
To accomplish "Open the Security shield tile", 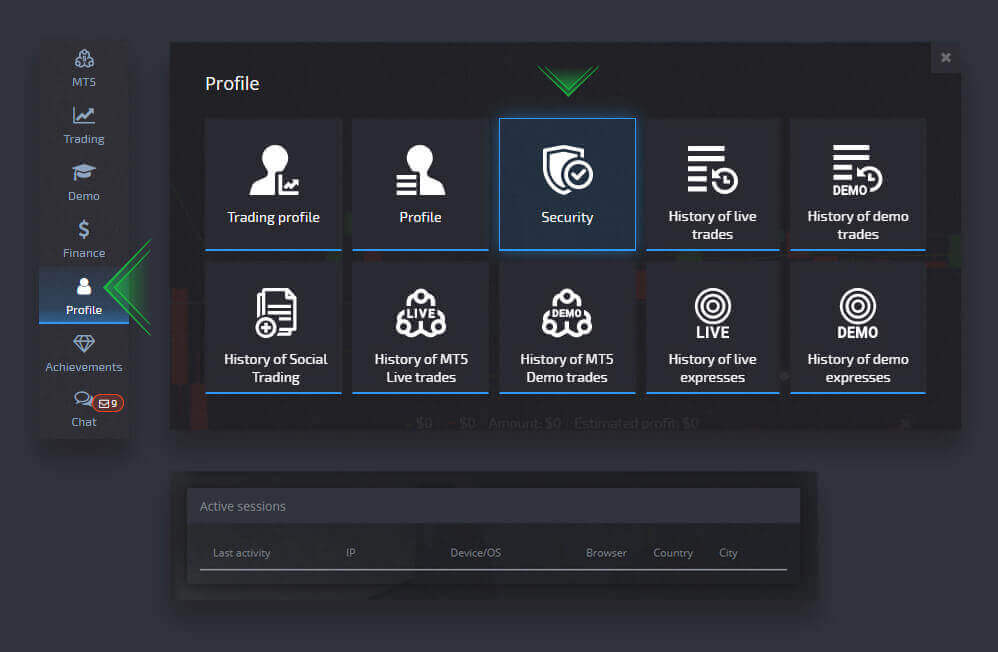I will pos(567,184).
